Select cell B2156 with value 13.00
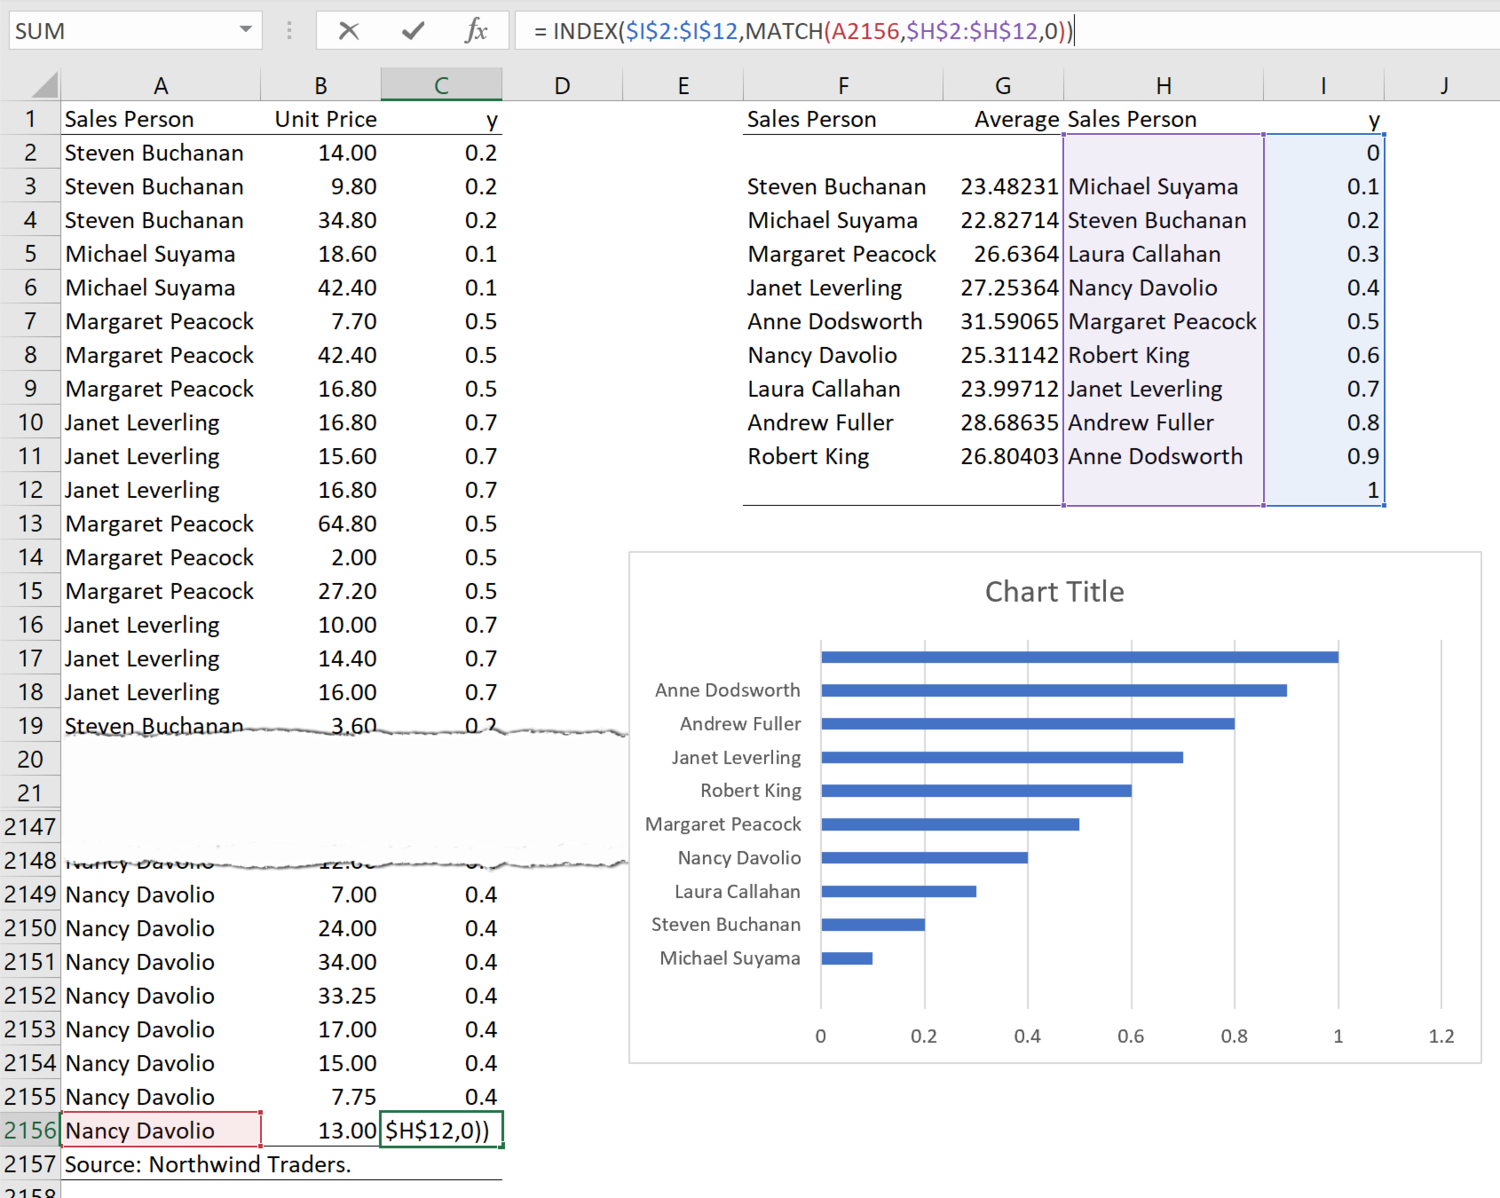 (x=320, y=1129)
